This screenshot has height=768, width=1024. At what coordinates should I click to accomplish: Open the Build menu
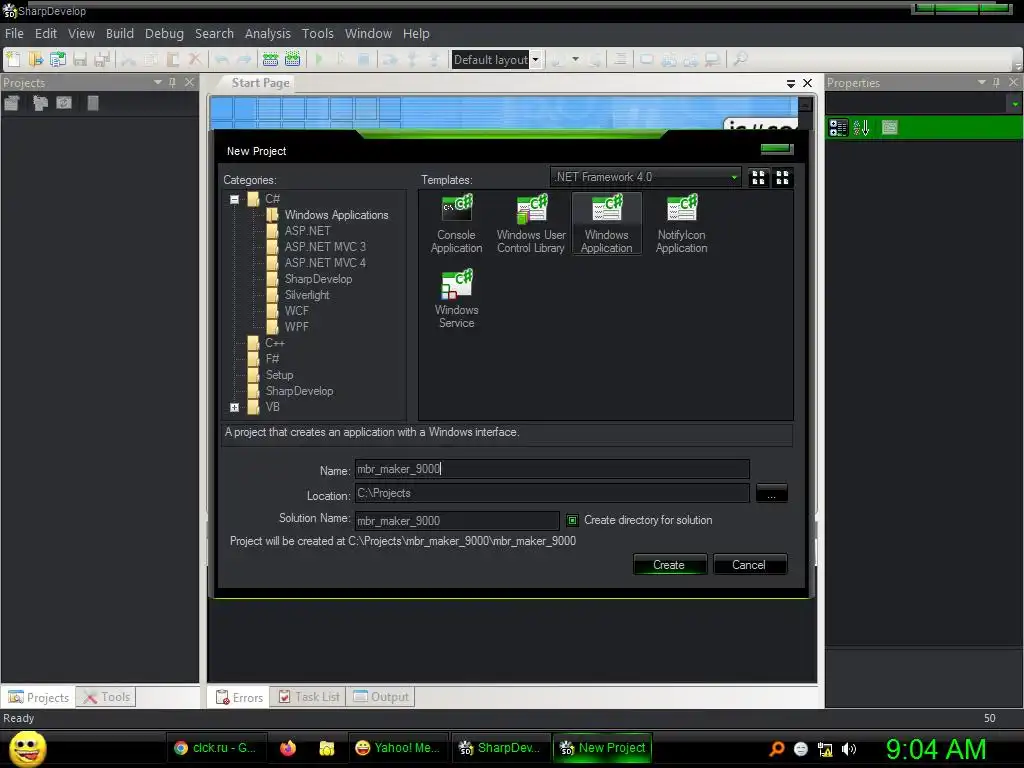point(120,33)
